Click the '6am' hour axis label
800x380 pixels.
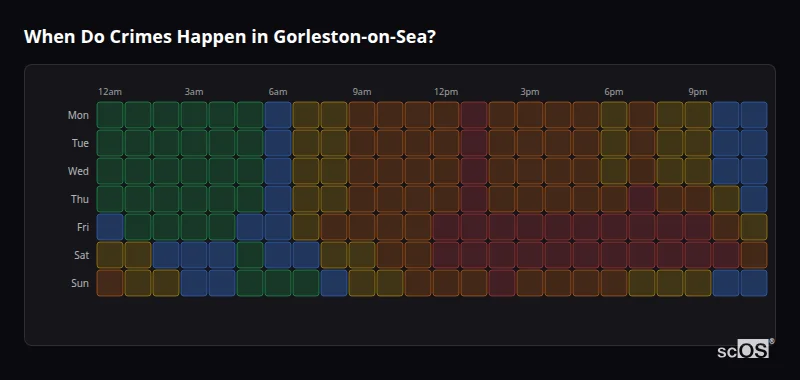click(x=278, y=92)
